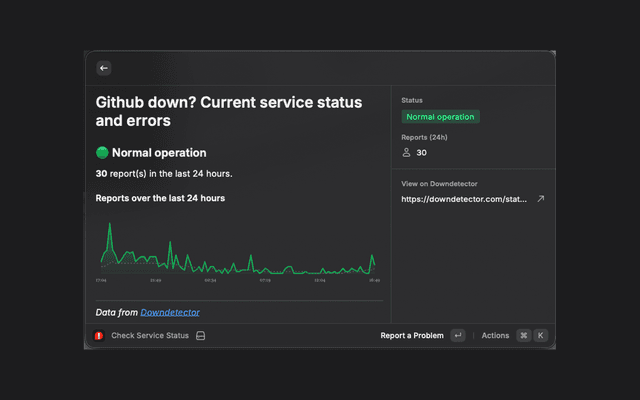Click the reports graph for last 24 hours
Image resolution: width=640 pixels, height=400 pixels.
(x=238, y=252)
